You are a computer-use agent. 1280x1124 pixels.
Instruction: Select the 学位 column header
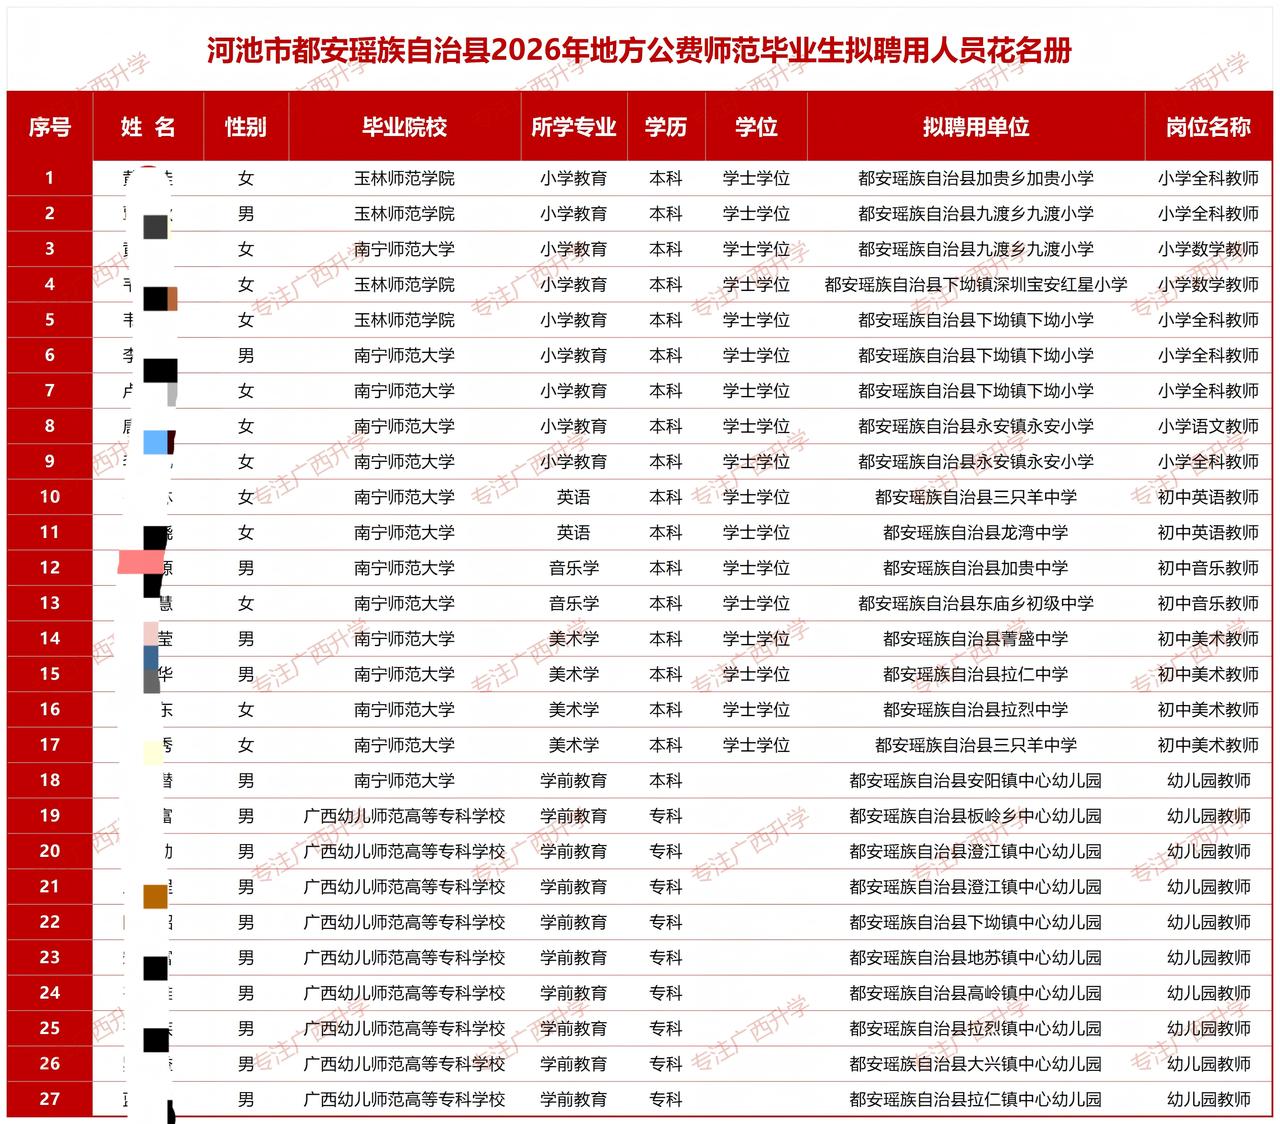(x=756, y=127)
